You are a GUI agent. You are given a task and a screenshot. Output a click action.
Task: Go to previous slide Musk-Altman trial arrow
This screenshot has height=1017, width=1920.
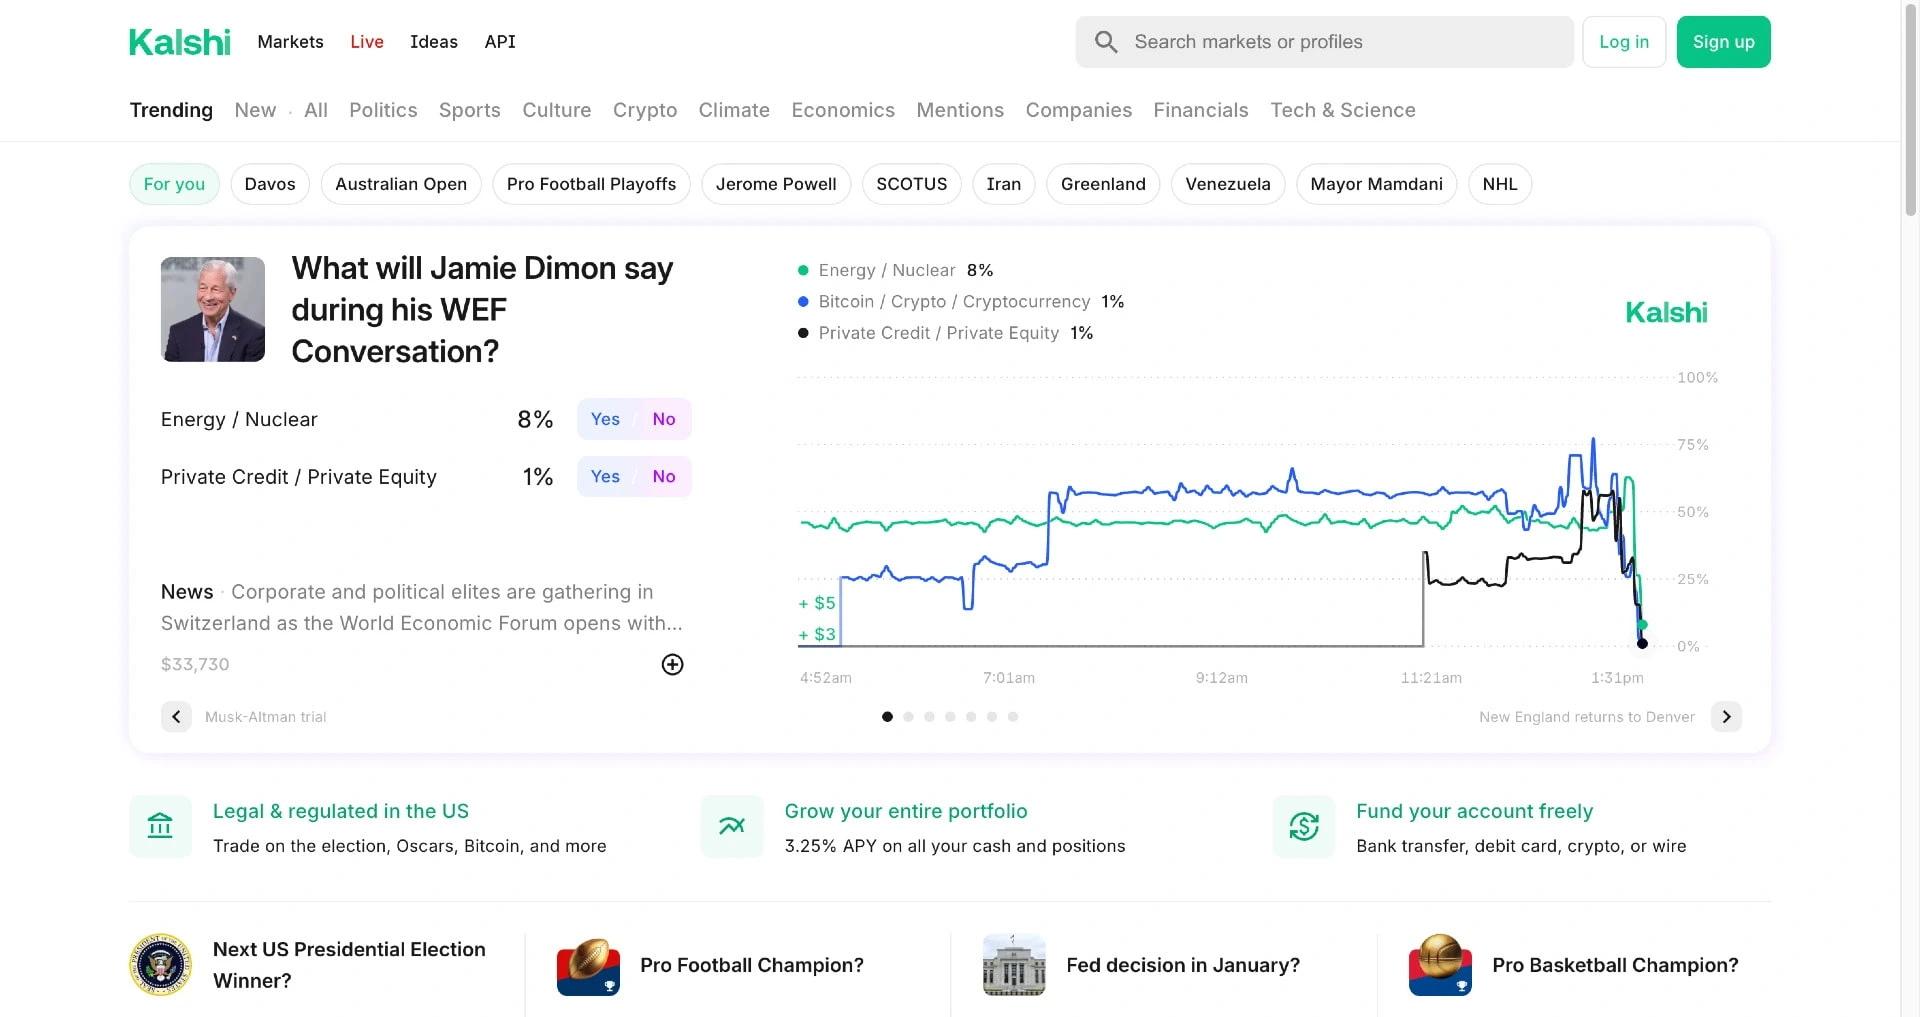[176, 717]
